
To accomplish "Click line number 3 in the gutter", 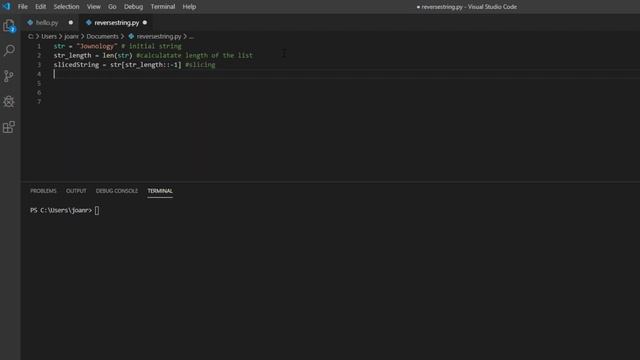I will pyautogui.click(x=39, y=64).
